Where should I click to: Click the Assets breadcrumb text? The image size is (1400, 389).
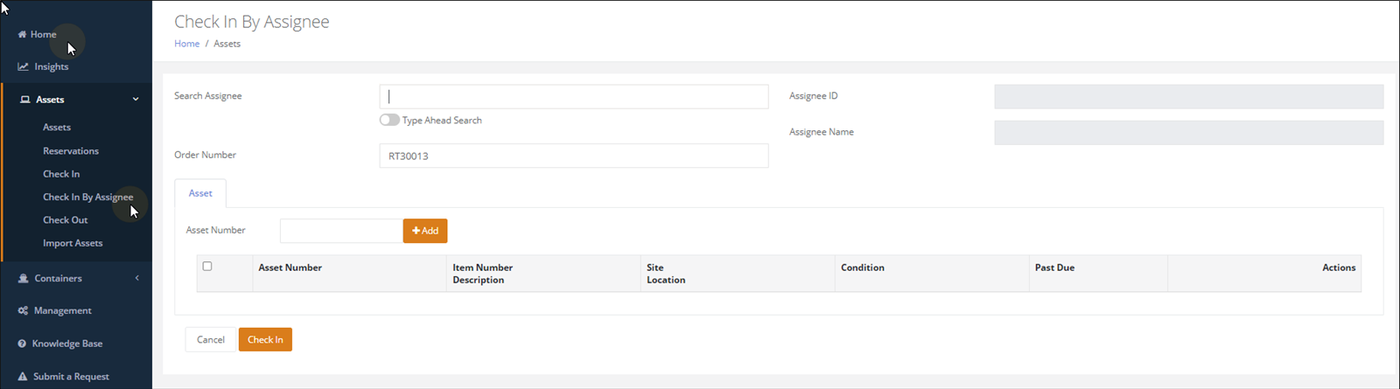pyautogui.click(x=227, y=44)
